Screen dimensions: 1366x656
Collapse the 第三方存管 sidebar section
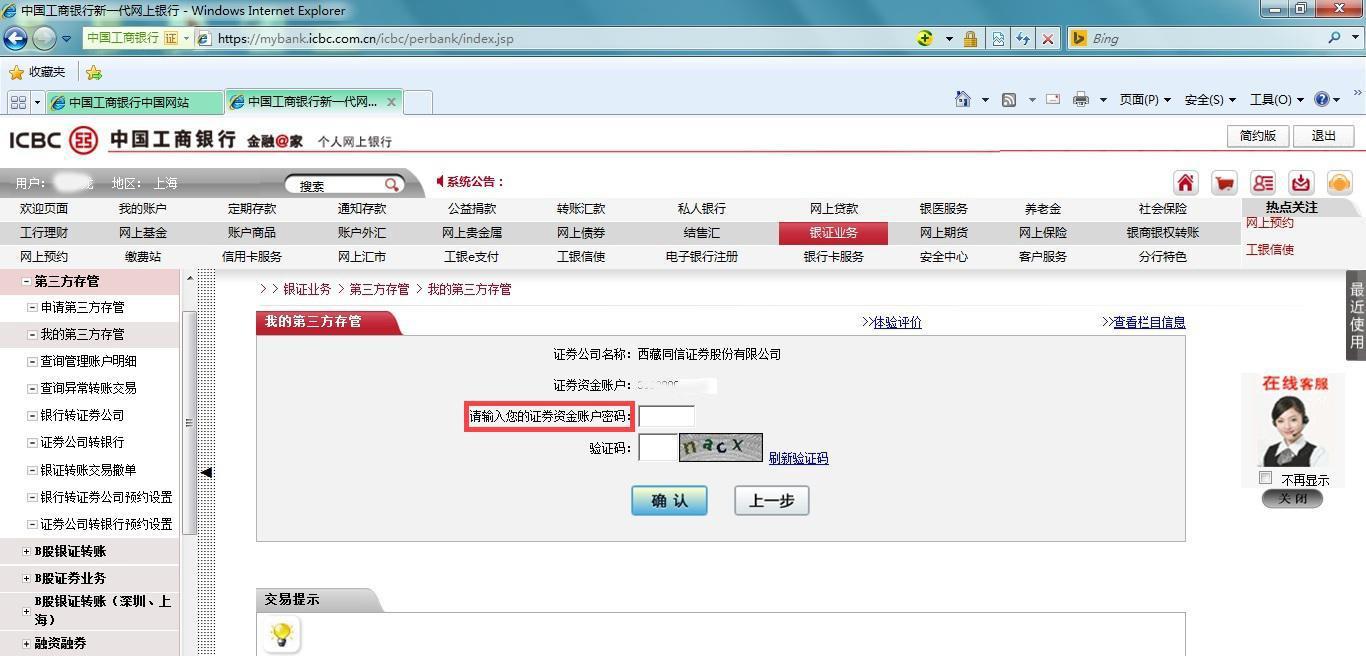pos(27,282)
